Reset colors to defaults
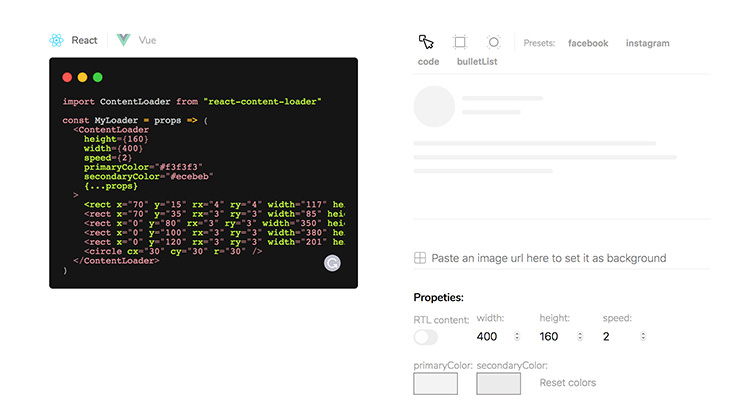 [567, 383]
